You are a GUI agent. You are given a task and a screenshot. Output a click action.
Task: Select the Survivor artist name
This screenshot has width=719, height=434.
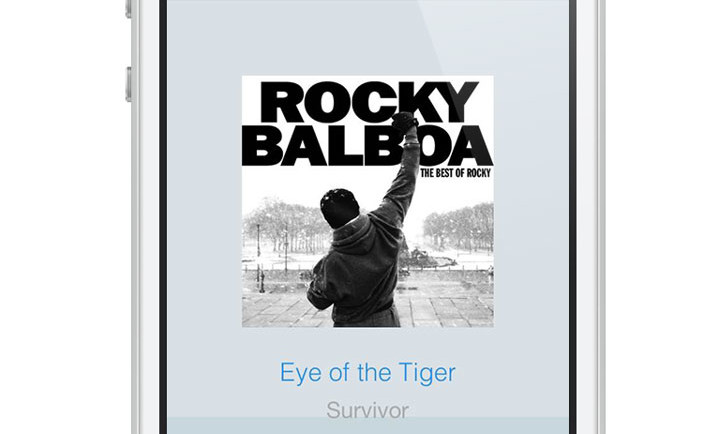[368, 410]
